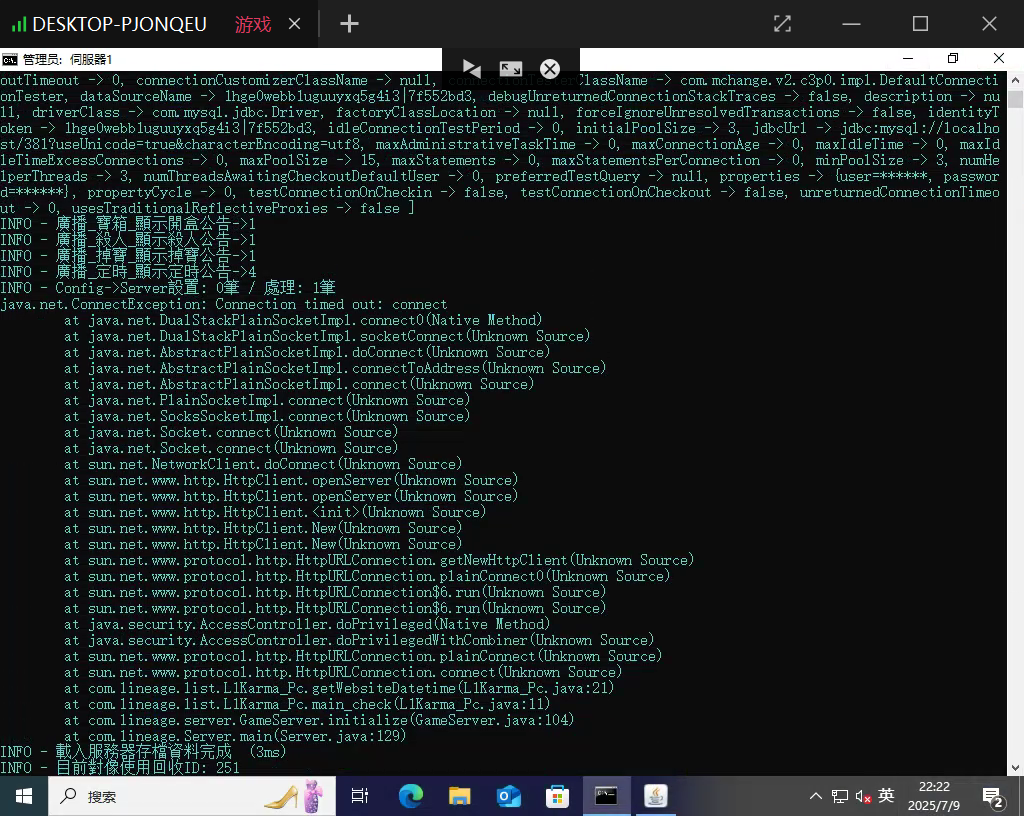Toggle fullscreen with the expand arrows icon
Screen dimensions: 1024x816
(782, 24)
